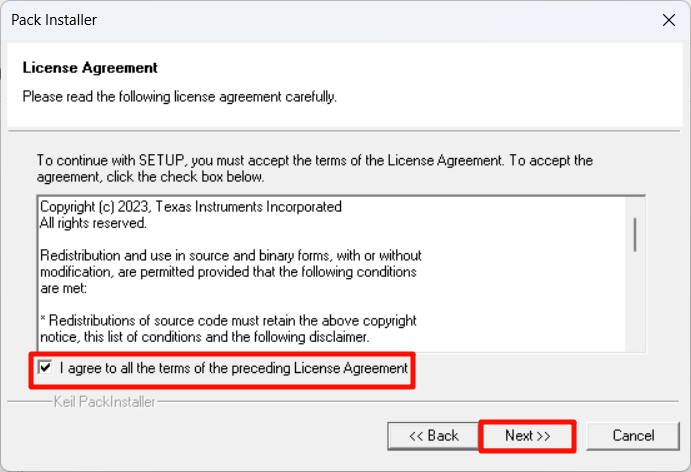The height and width of the screenshot is (472, 691).
Task: Go to the next step with Next >>
Action: [528, 436]
